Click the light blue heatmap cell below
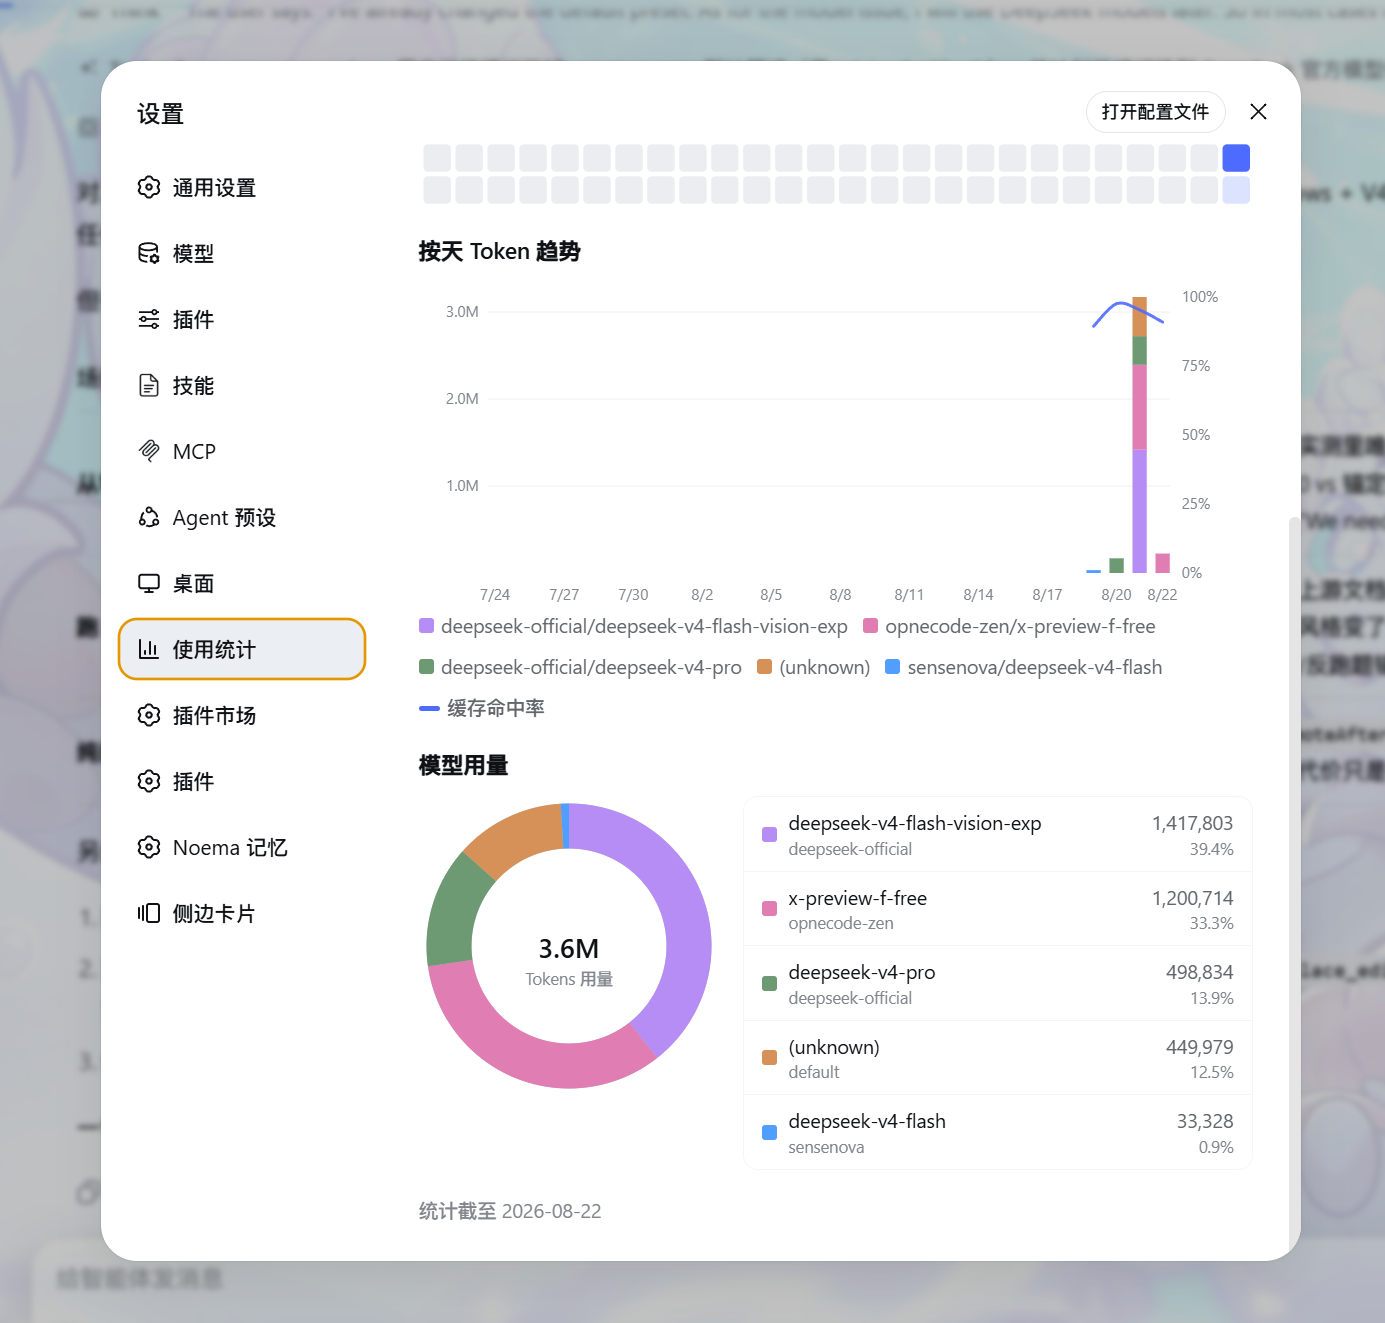This screenshot has height=1323, width=1385. [x=1236, y=190]
